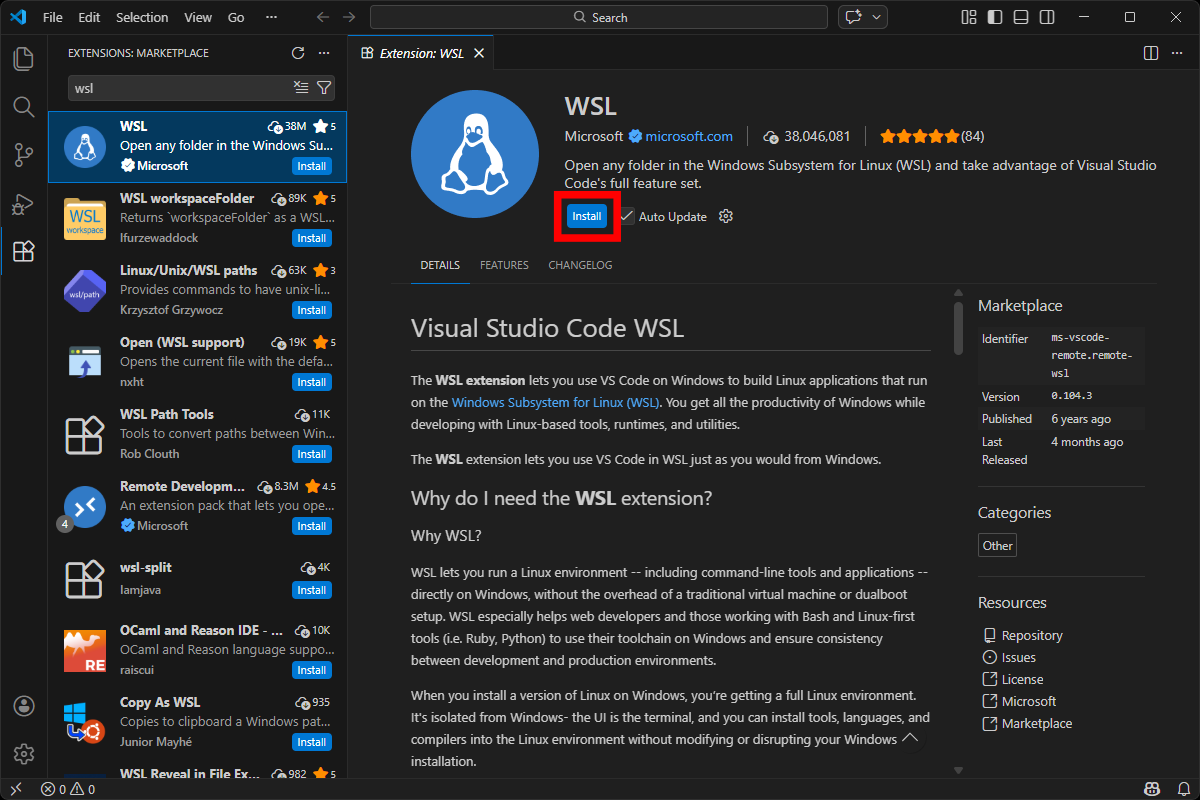Collapse the expanded description with the chevron
The width and height of the screenshot is (1200, 800).
point(909,737)
